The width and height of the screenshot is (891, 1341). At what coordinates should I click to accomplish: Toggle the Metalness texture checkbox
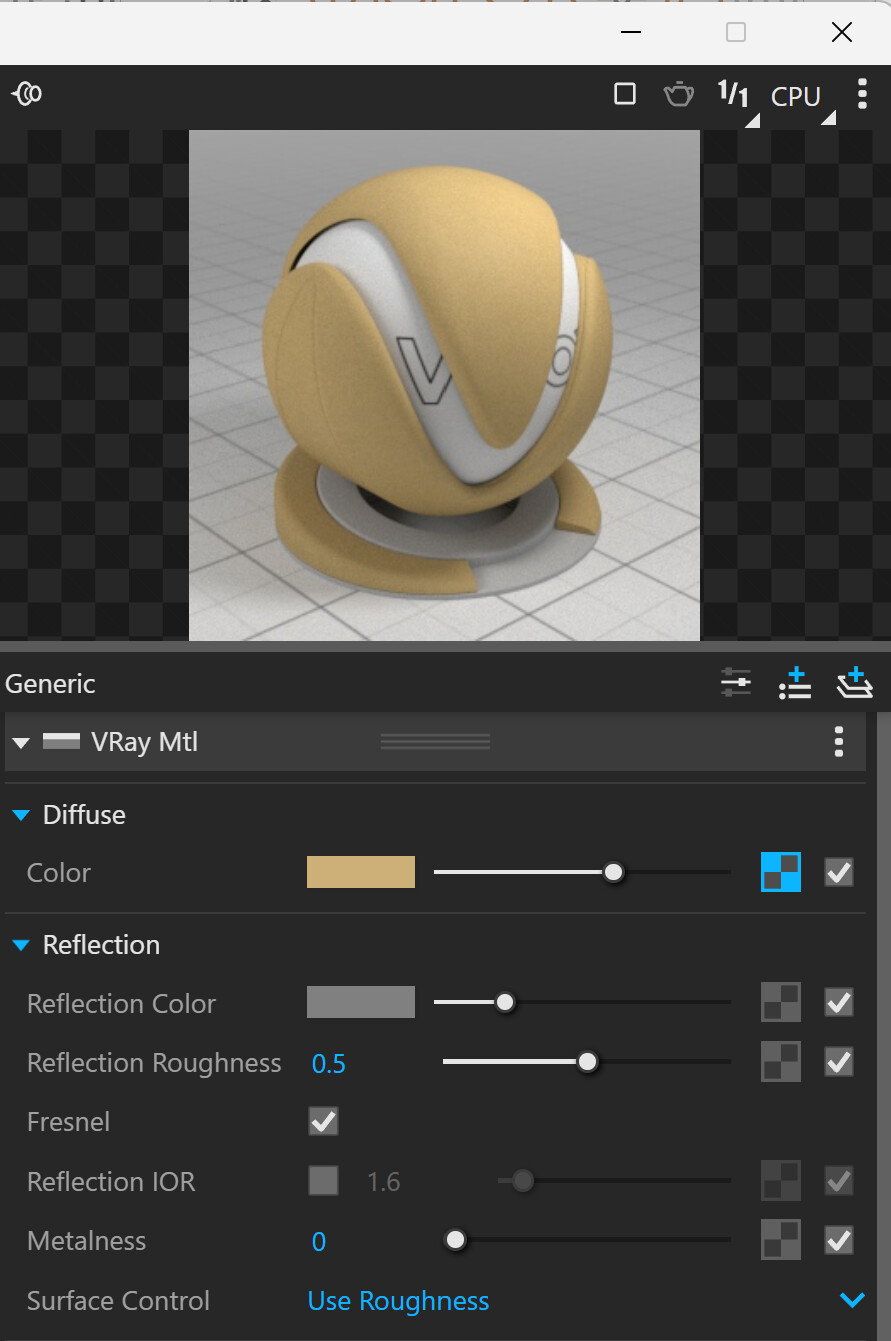[839, 1240]
